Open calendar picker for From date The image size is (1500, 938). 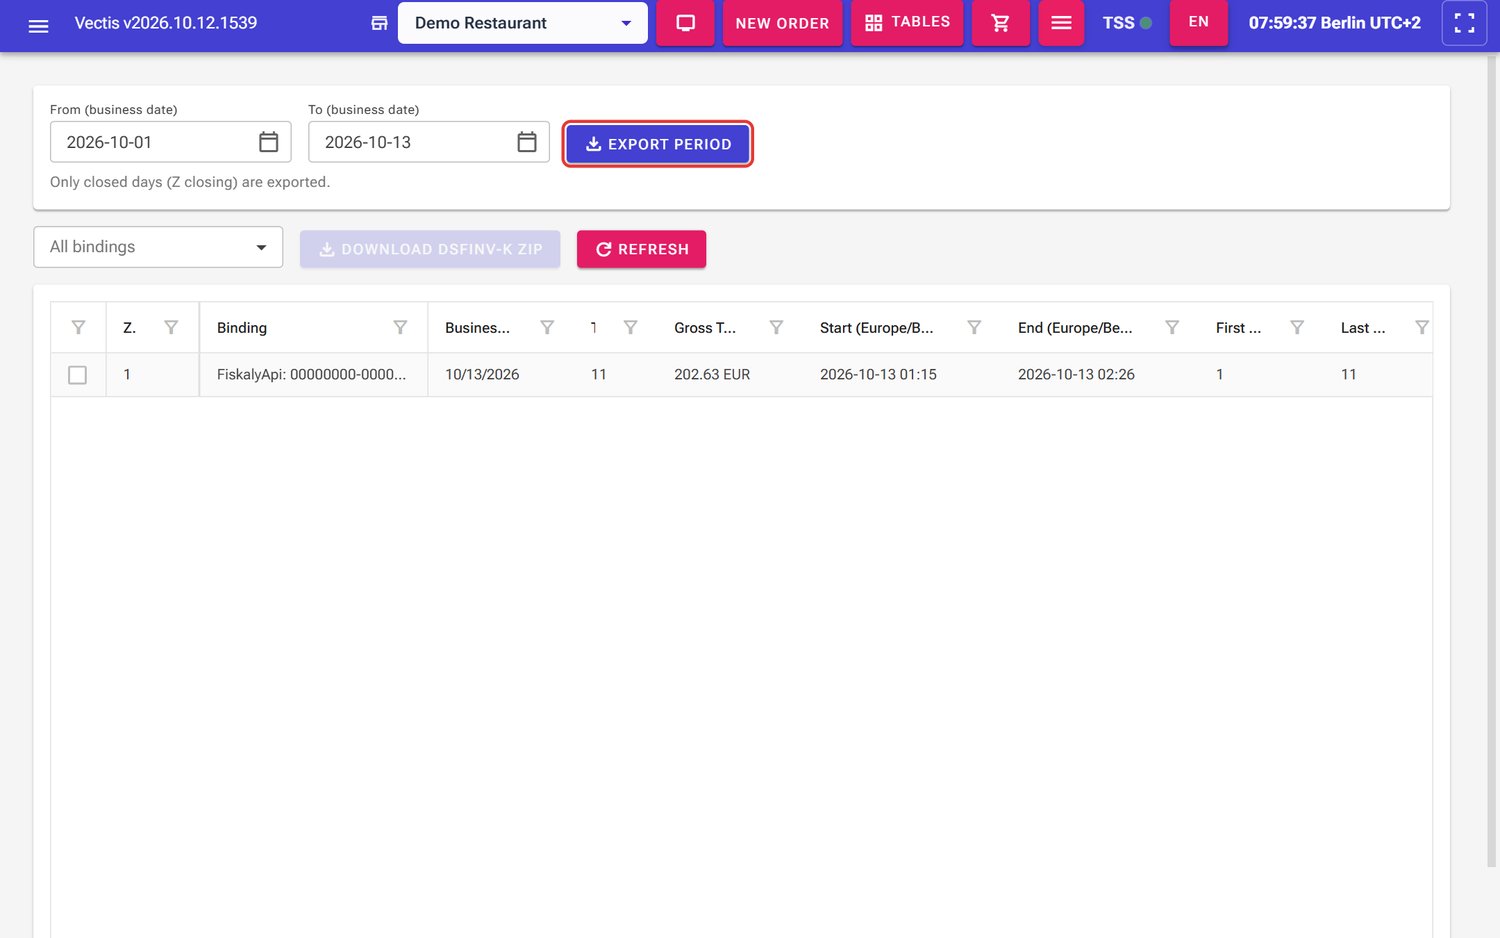click(x=268, y=142)
